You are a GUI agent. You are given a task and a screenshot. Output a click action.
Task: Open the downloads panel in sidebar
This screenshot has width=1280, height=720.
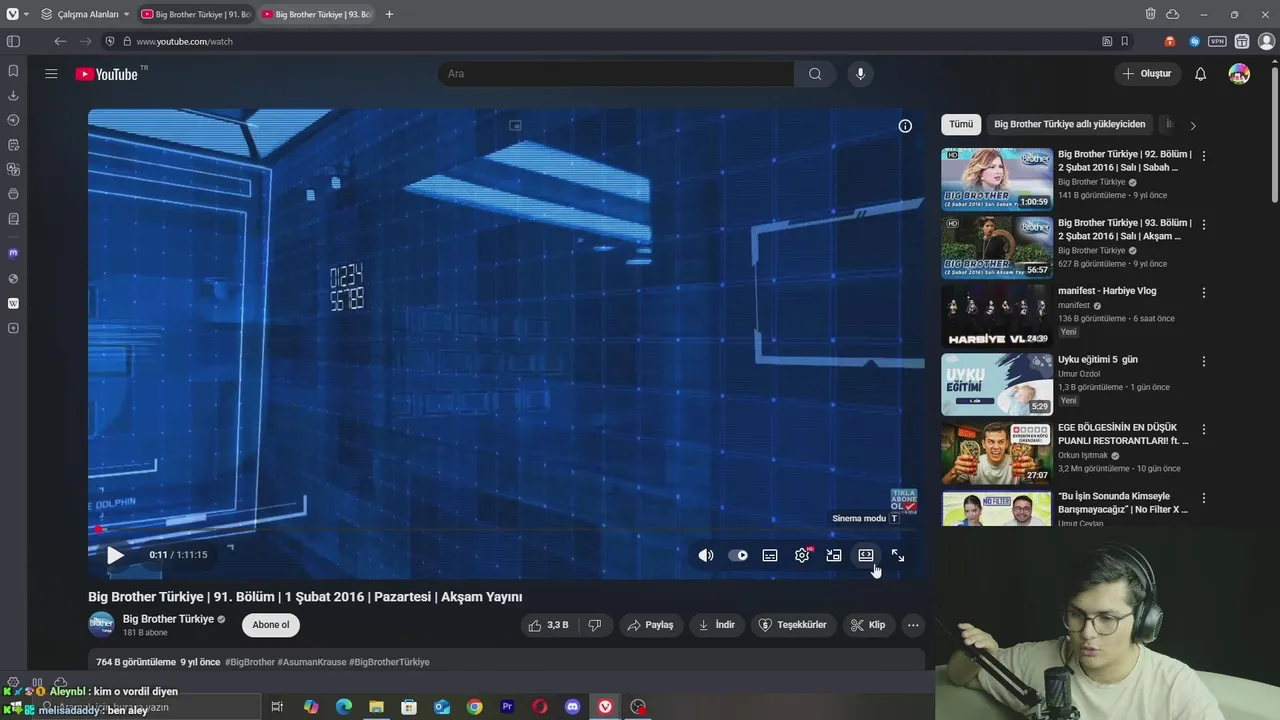13,96
